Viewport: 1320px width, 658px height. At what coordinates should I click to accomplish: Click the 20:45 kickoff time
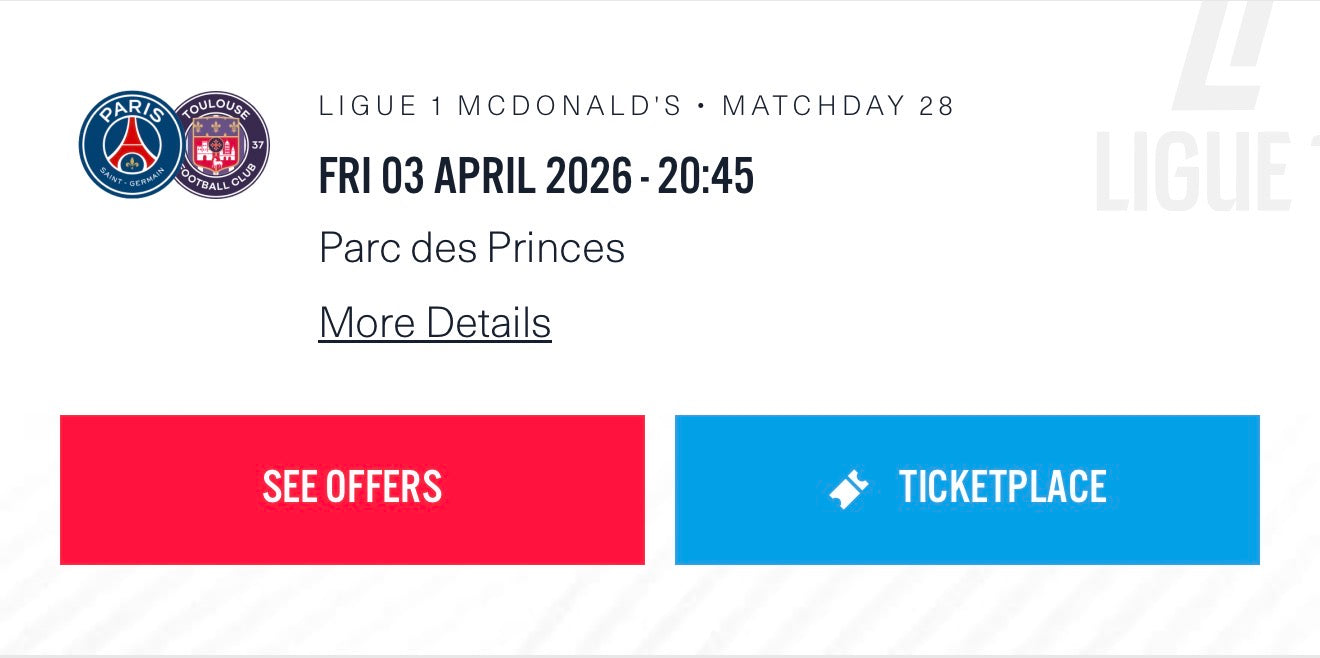pyautogui.click(x=705, y=177)
